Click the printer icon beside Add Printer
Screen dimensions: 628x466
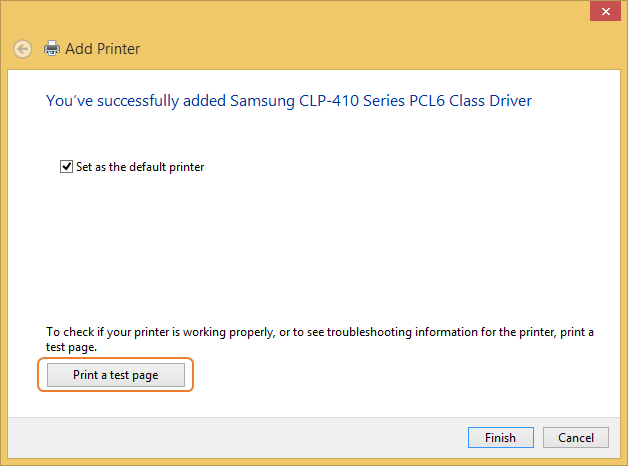click(52, 48)
